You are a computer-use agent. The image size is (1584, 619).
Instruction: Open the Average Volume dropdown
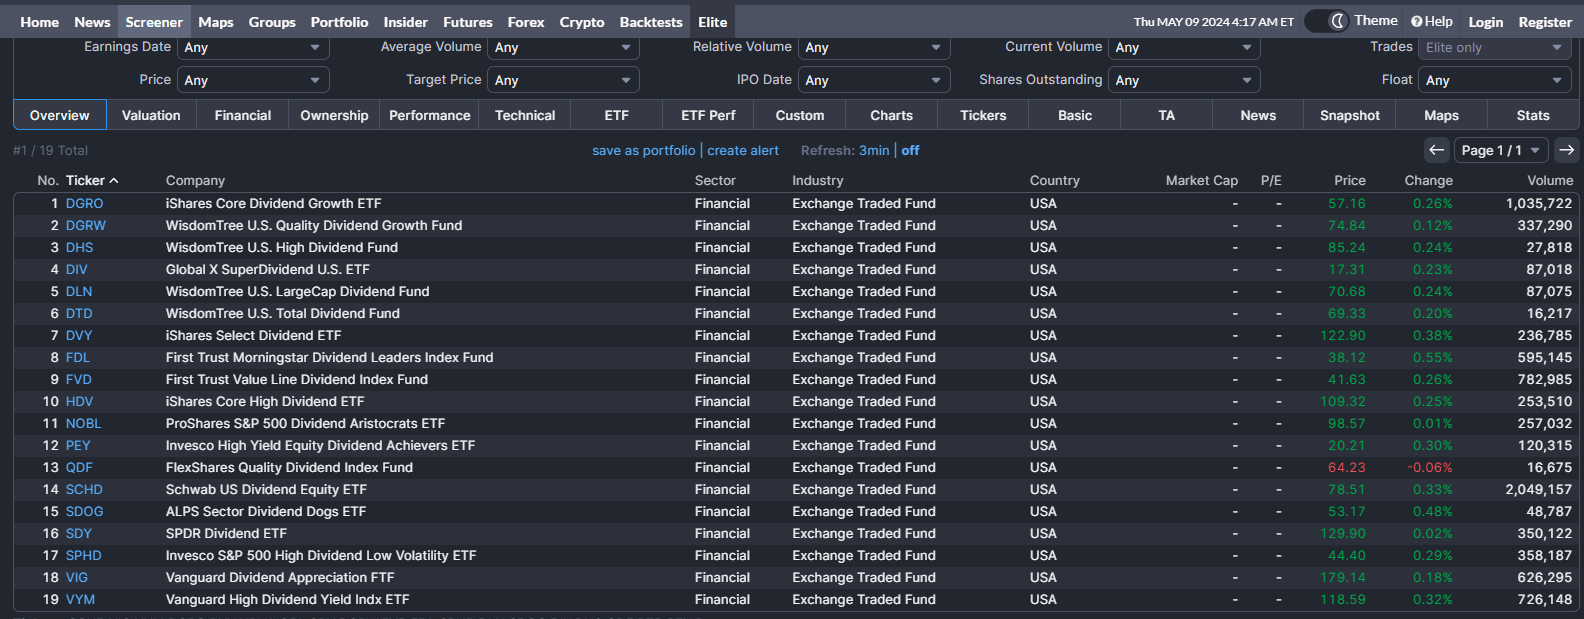pos(563,47)
